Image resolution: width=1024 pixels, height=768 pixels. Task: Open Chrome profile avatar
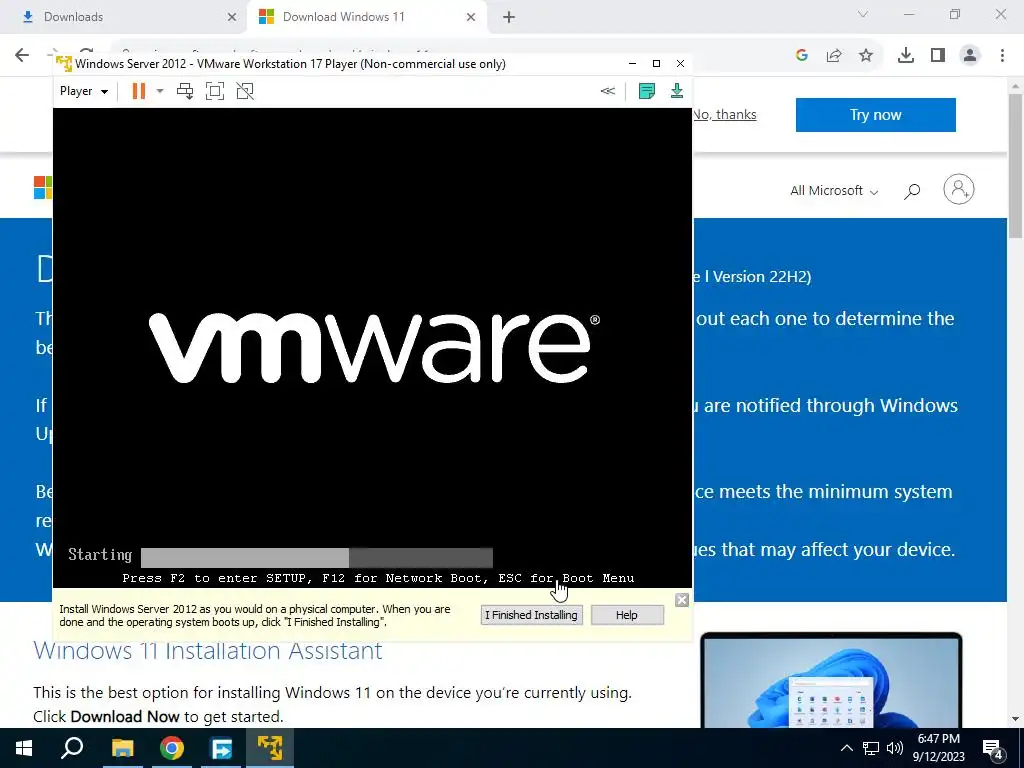tap(970, 56)
